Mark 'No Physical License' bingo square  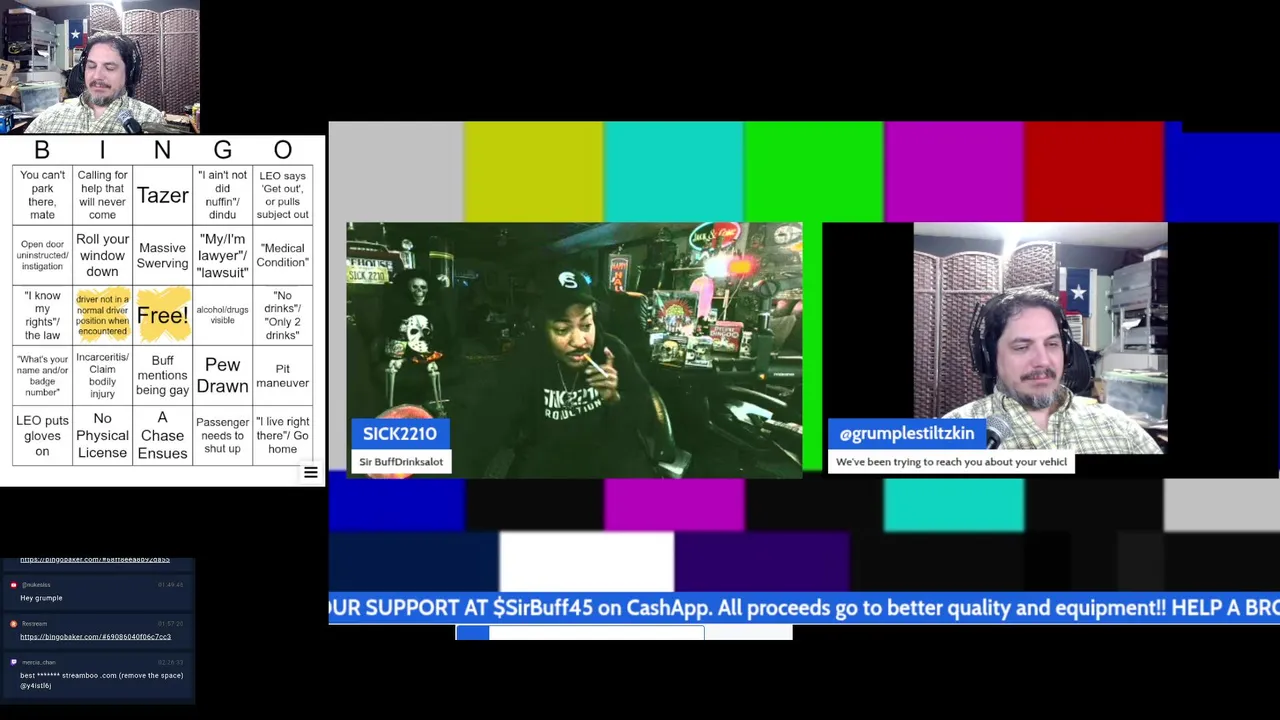point(102,435)
